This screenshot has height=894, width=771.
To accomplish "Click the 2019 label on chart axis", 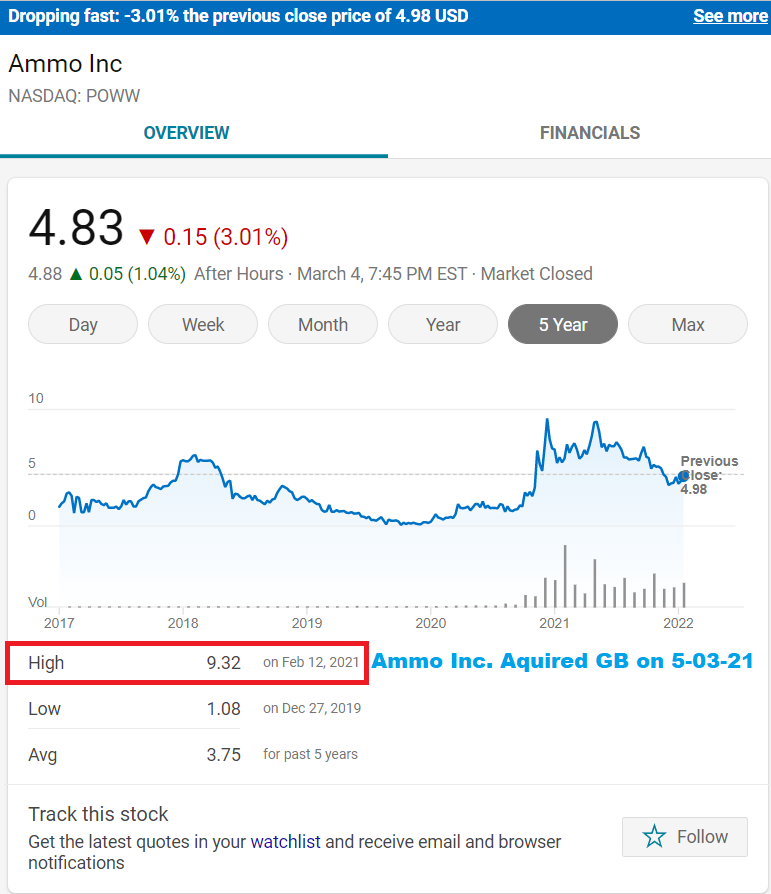I will (x=307, y=623).
